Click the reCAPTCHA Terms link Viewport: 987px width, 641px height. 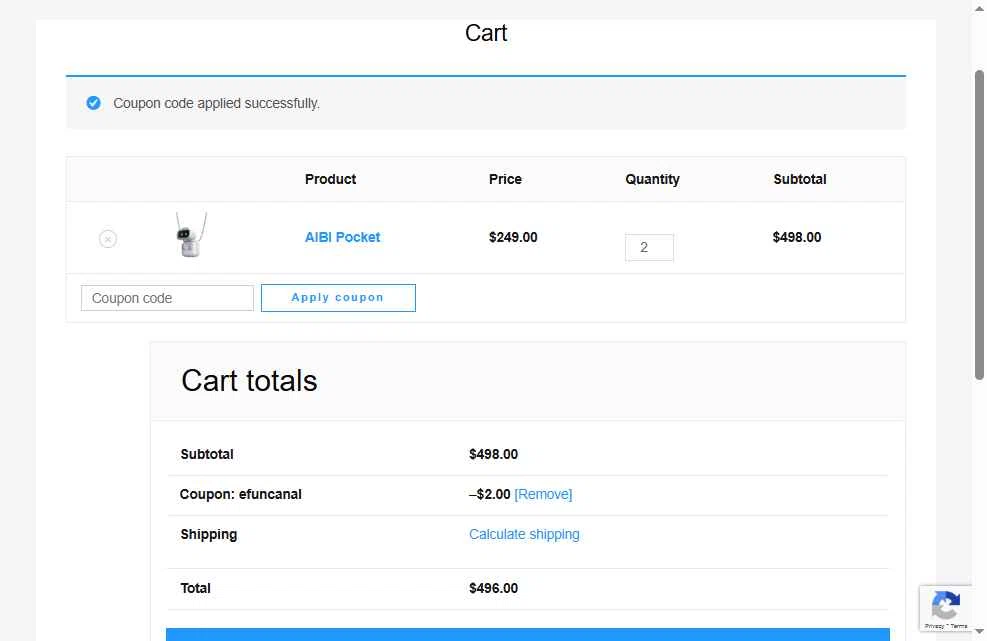[959, 626]
